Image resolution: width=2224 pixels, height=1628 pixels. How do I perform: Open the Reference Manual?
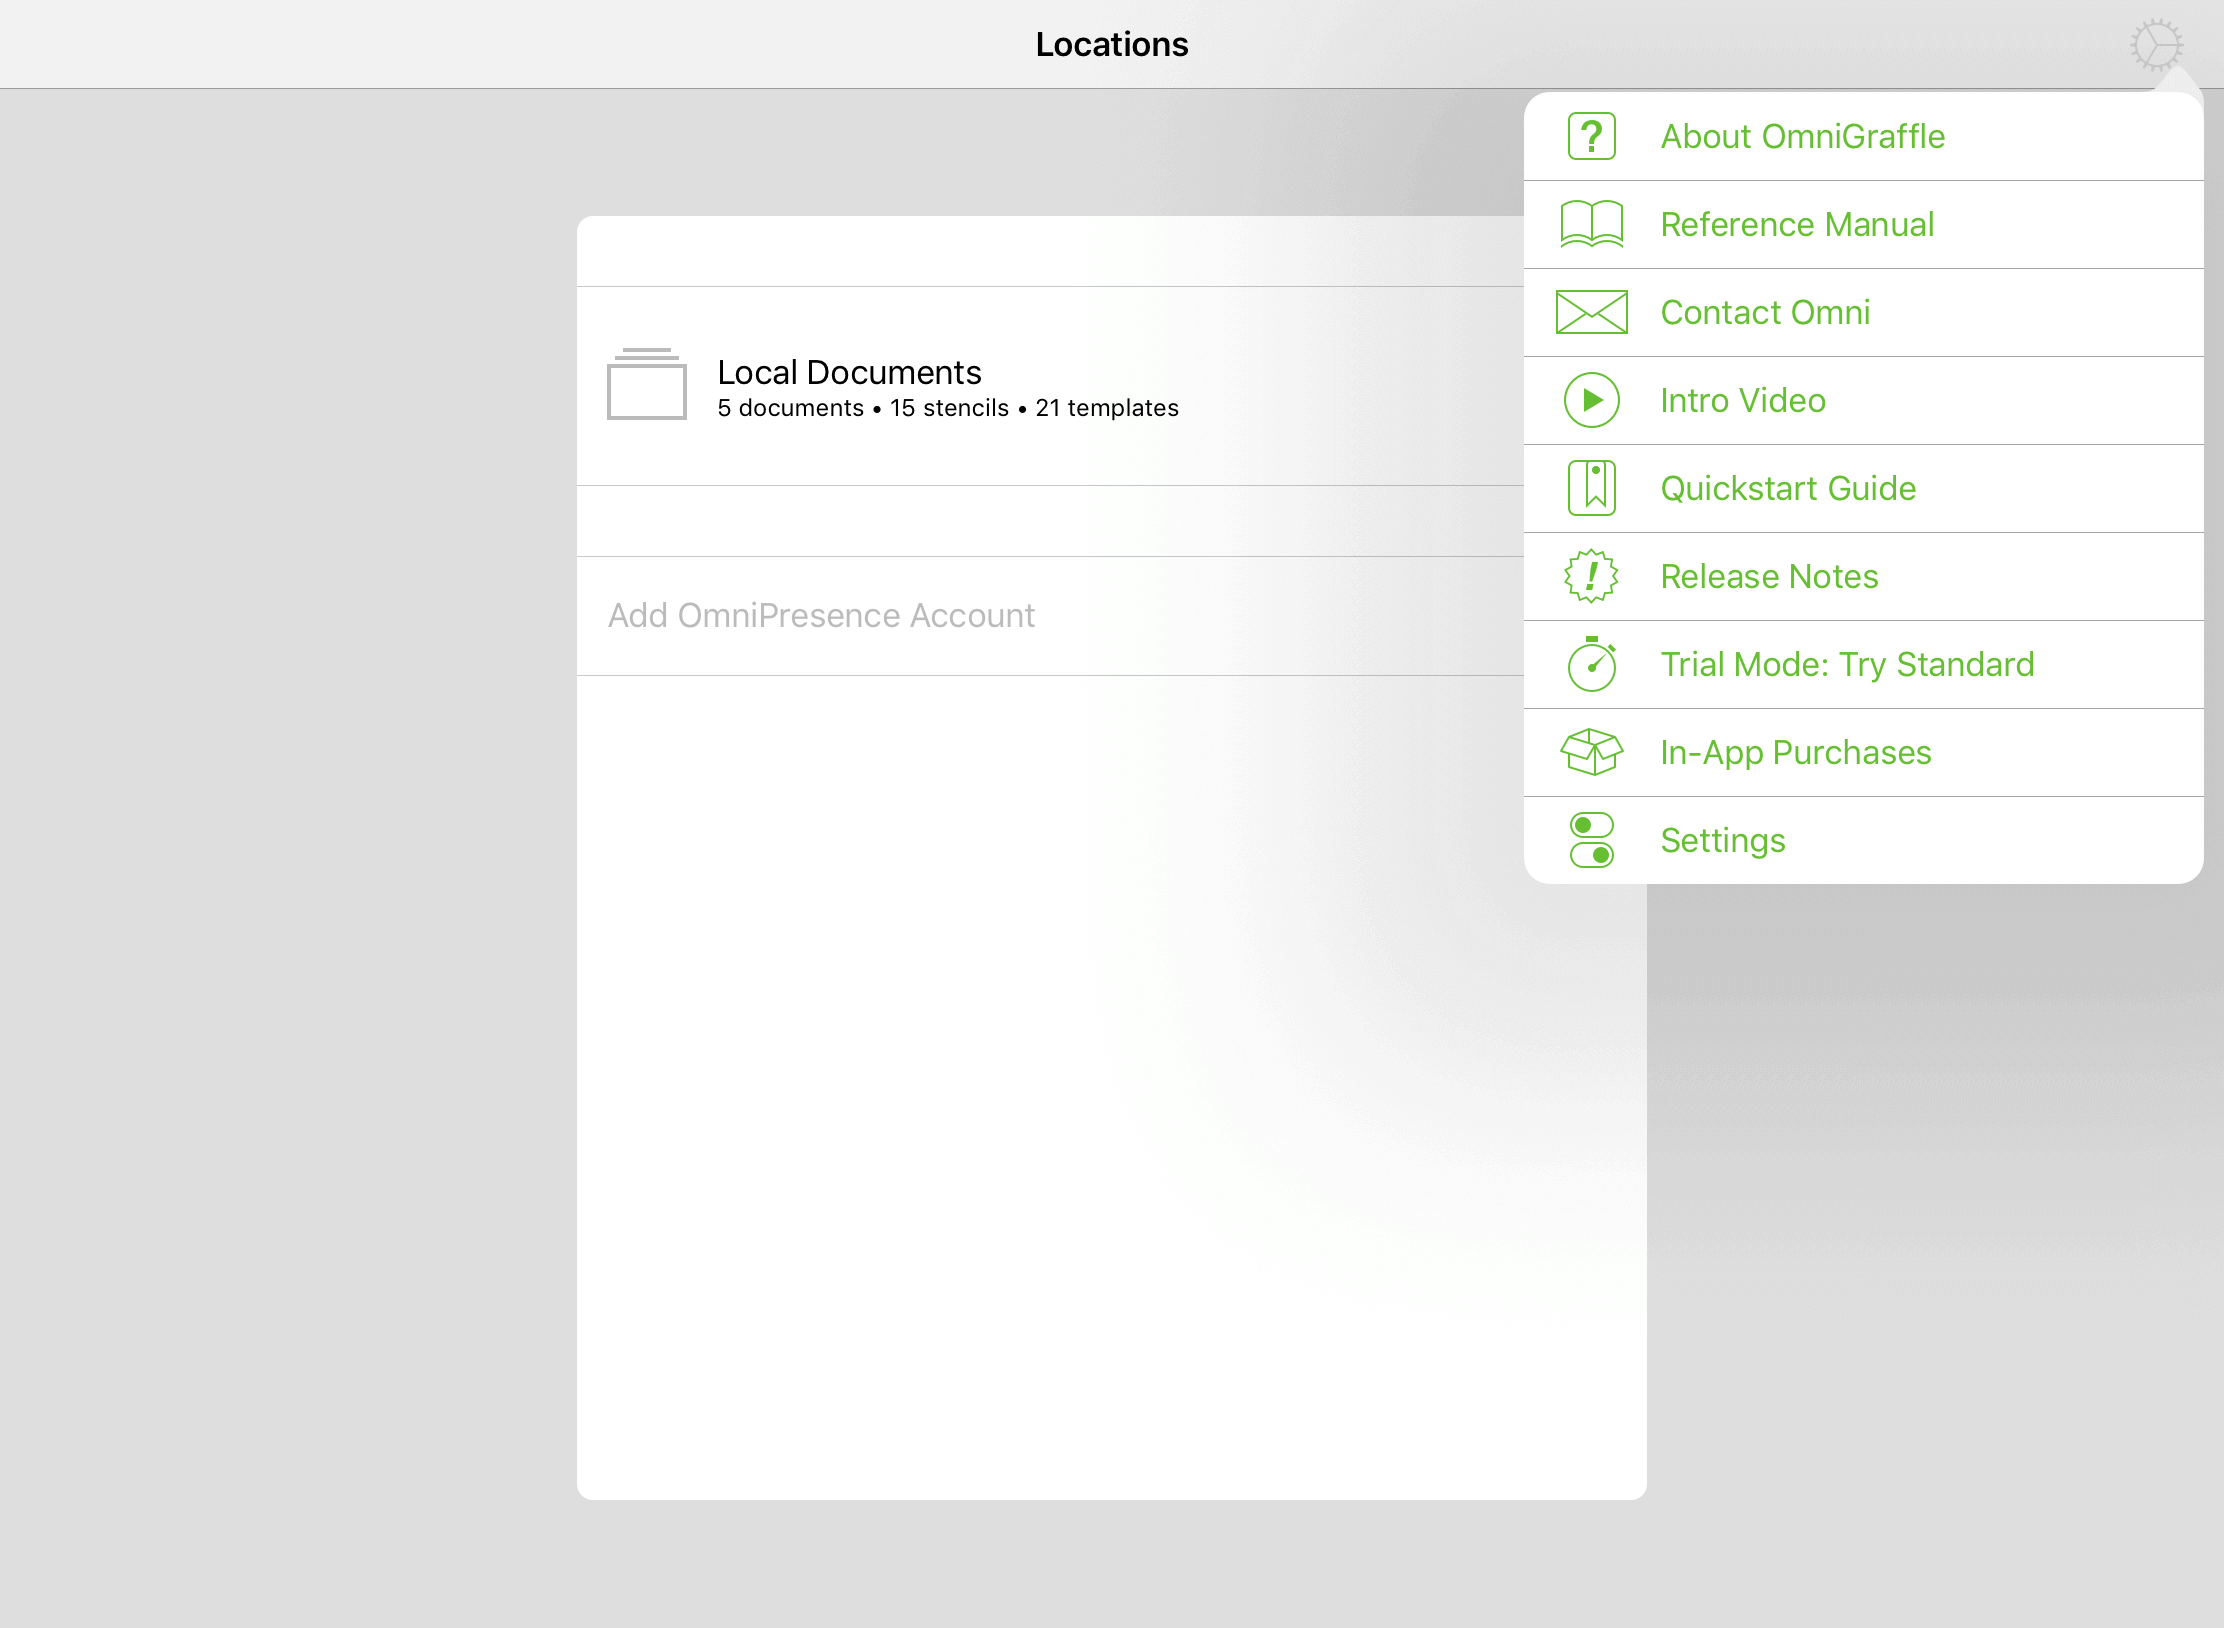click(x=1796, y=224)
